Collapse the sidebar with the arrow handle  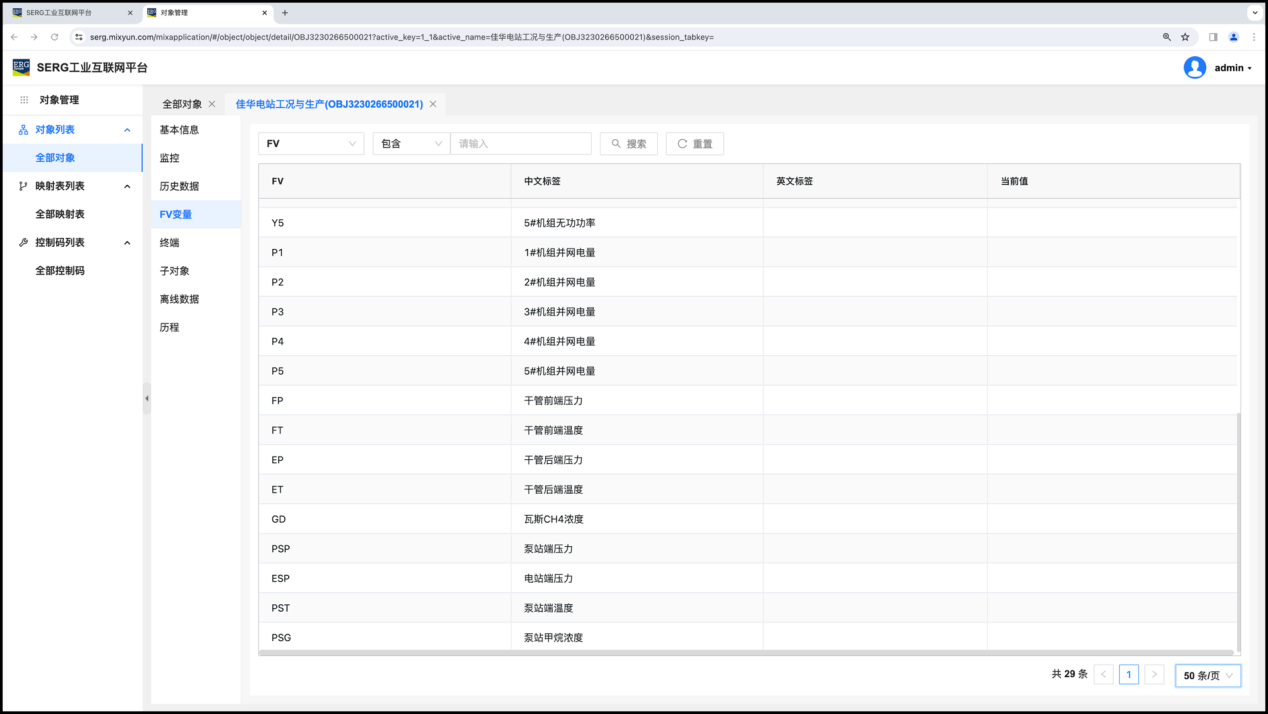point(147,398)
